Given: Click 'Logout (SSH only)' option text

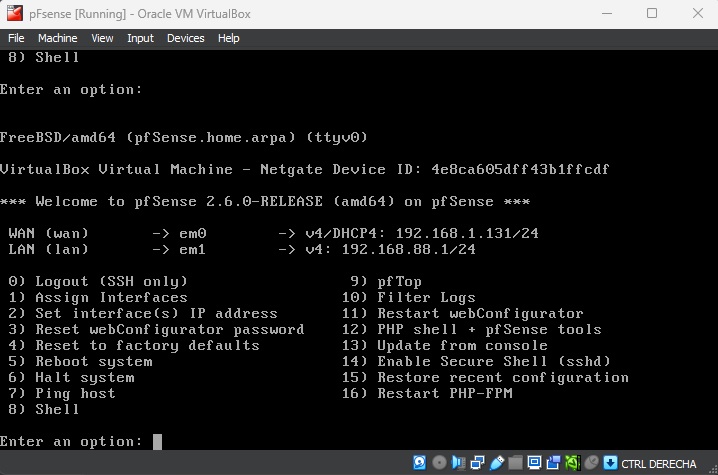Looking at the screenshot, I should (x=112, y=282).
